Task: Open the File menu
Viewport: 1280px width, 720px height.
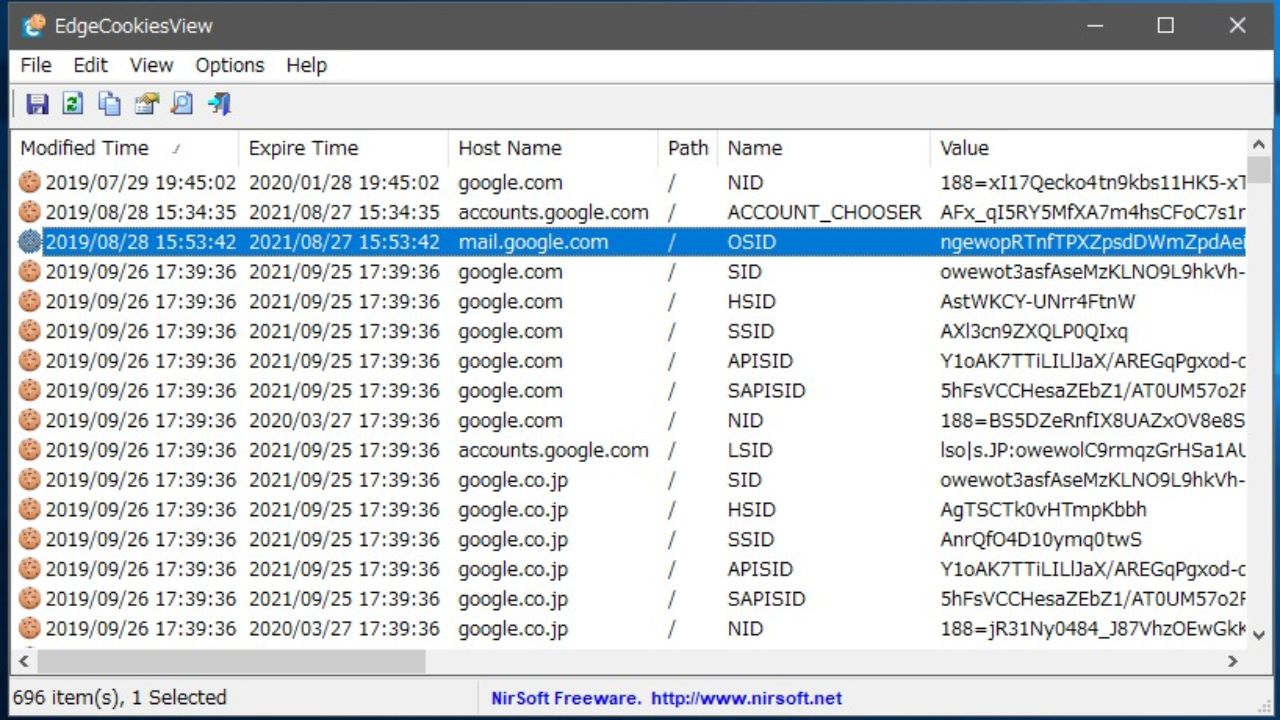Action: click(x=36, y=65)
